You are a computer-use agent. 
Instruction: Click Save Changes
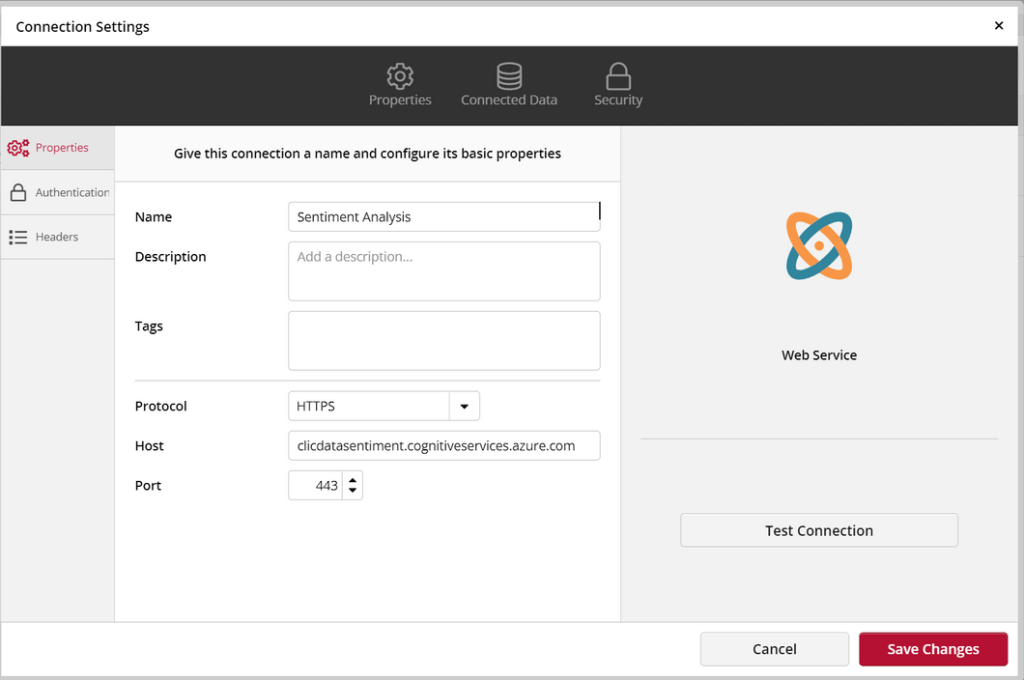(933, 649)
